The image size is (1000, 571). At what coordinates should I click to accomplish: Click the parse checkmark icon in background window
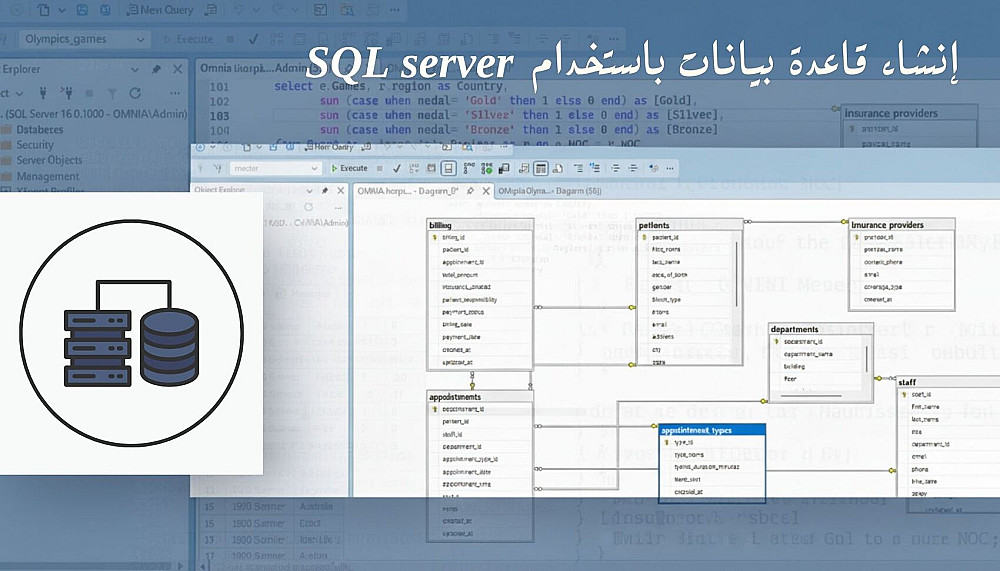(253, 40)
